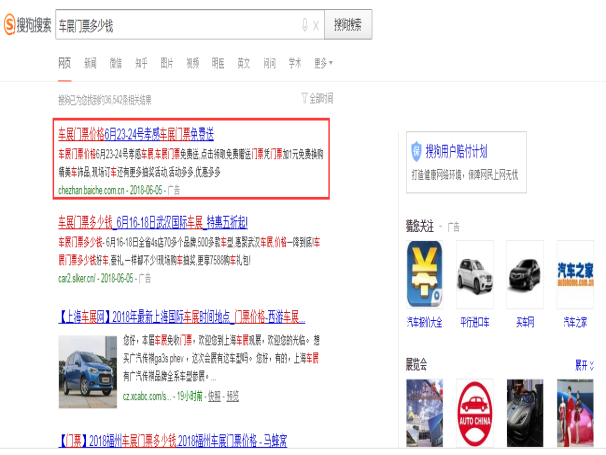Switch to the 新闻 tab
Screen dimensions: 606x455
[x=90, y=63]
